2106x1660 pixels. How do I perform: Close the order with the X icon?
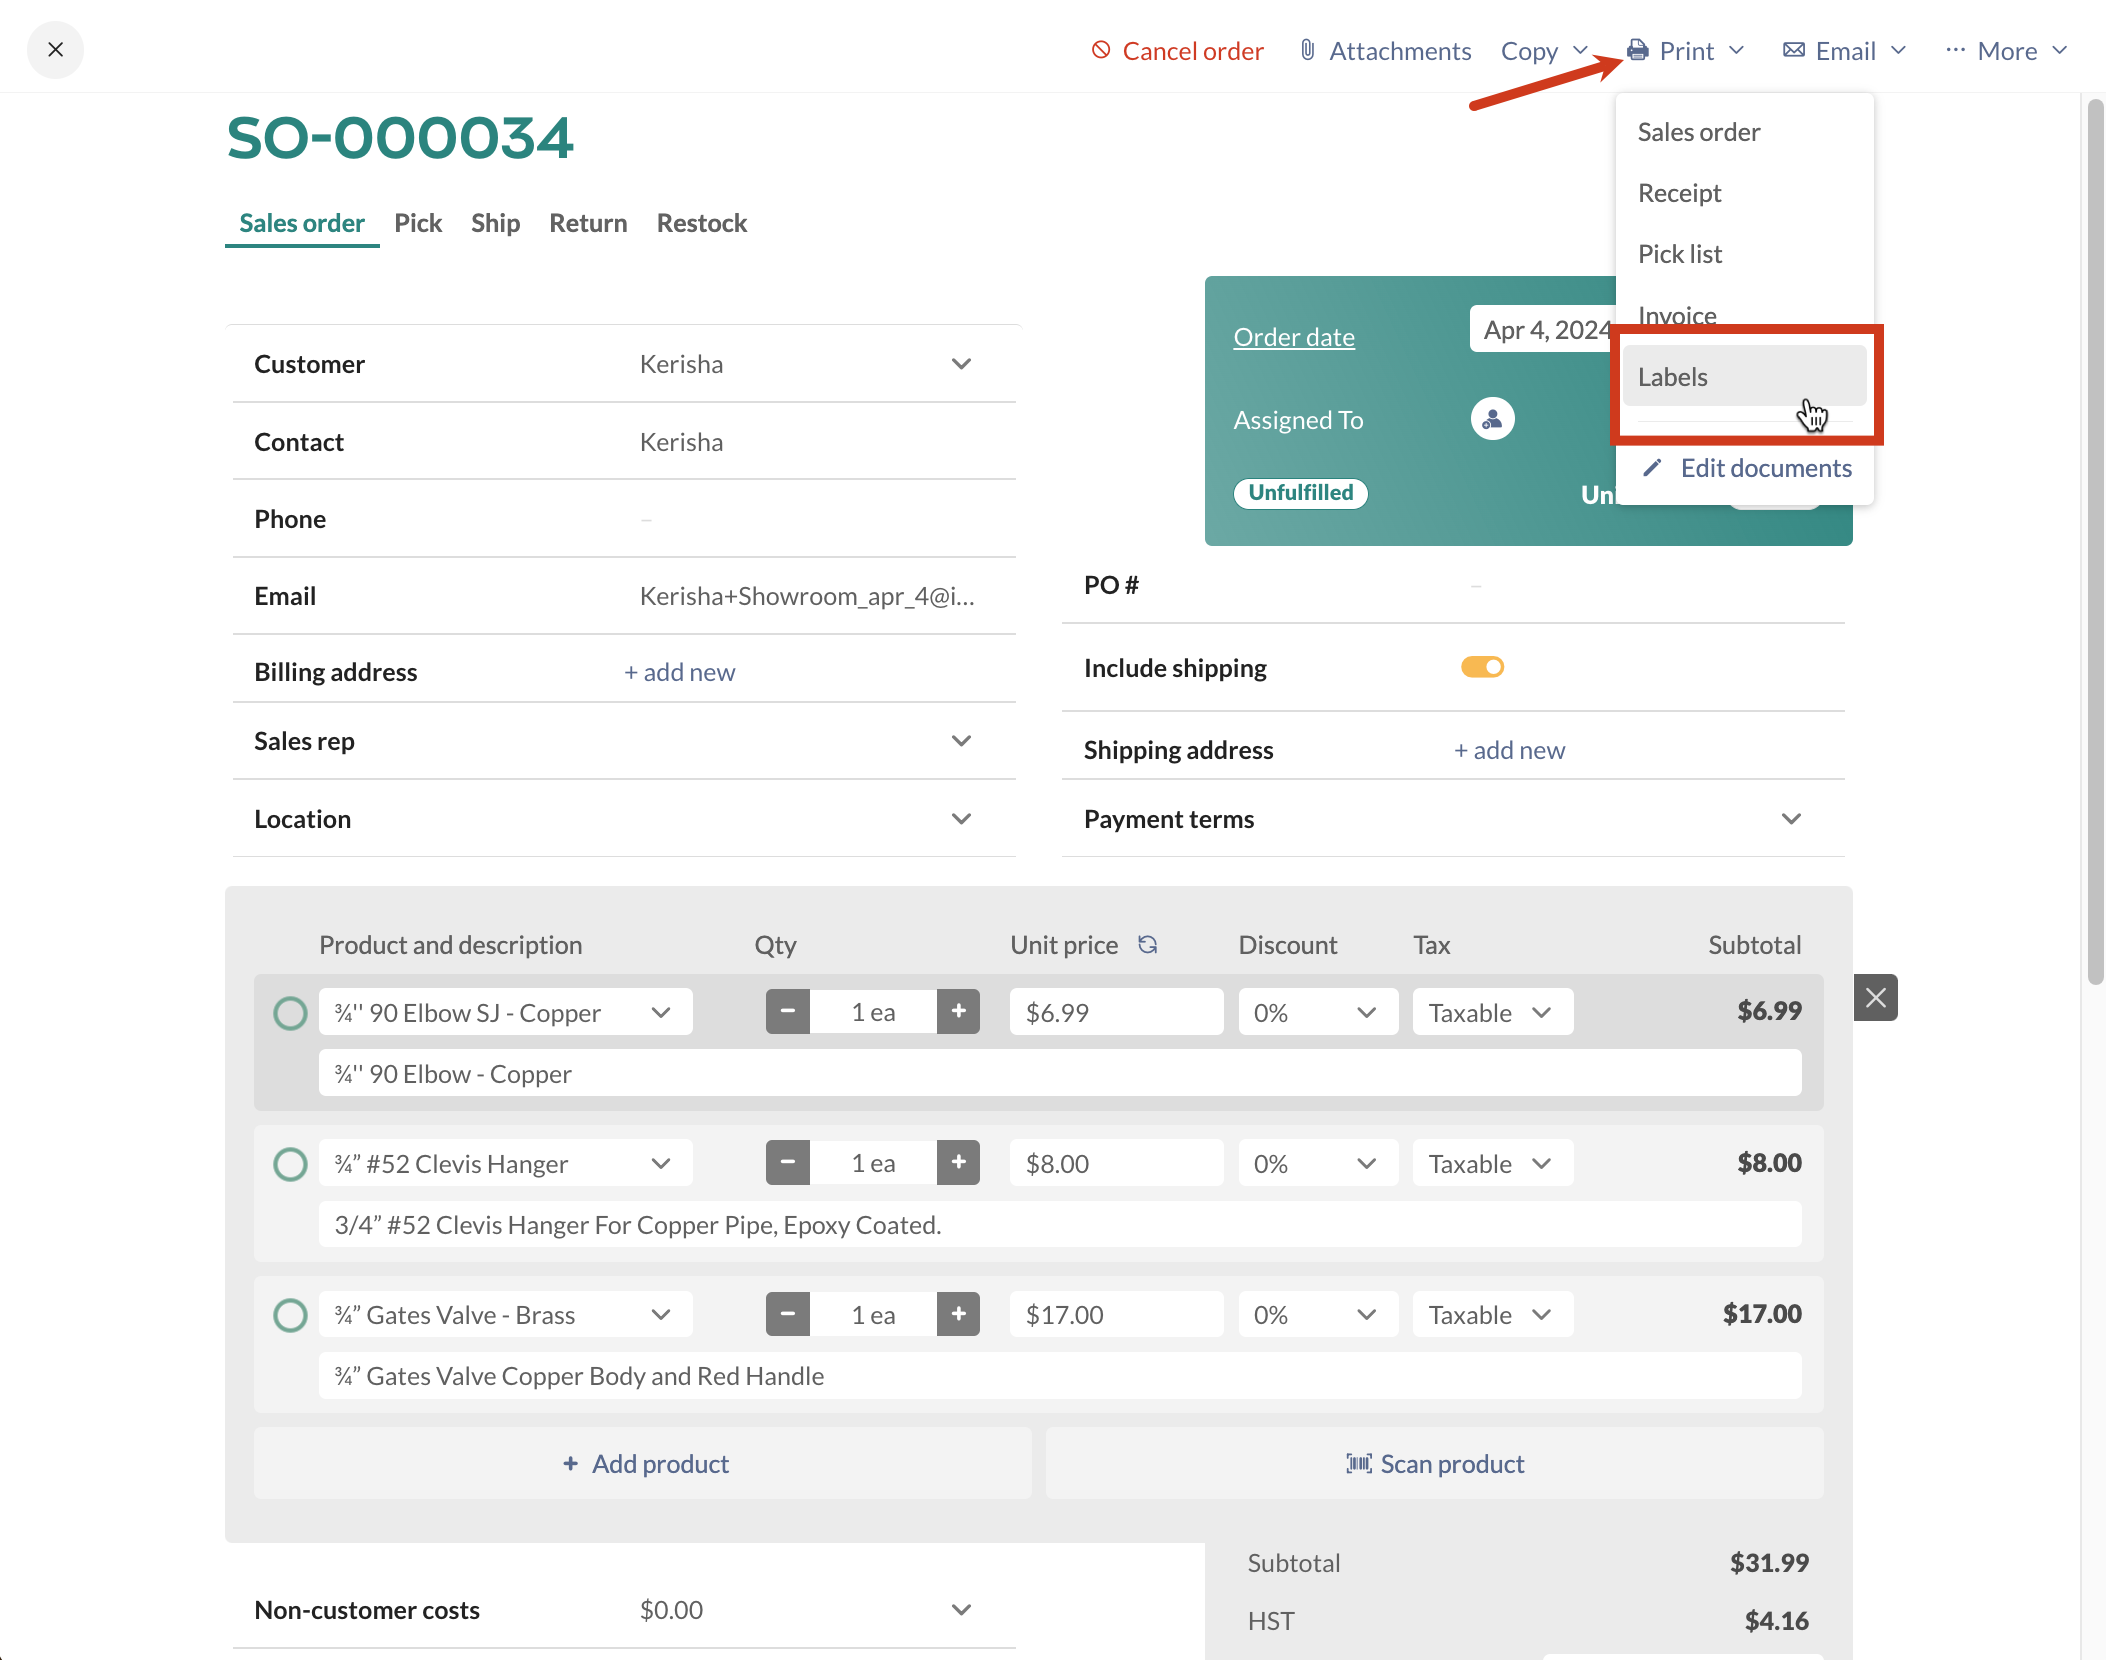[55, 49]
